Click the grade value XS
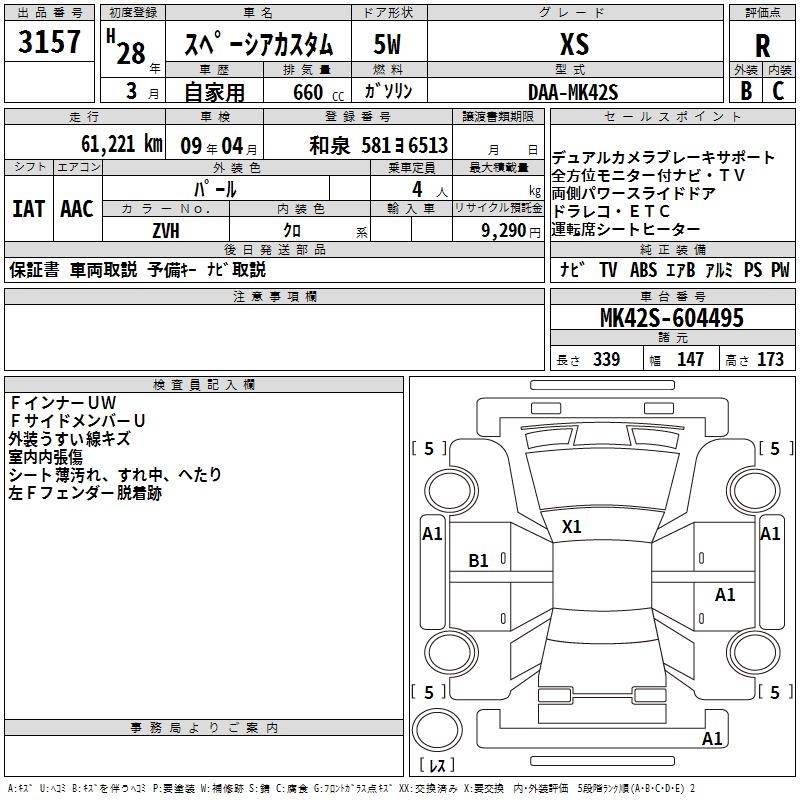Viewport: 800px width, 800px height. tap(575, 45)
